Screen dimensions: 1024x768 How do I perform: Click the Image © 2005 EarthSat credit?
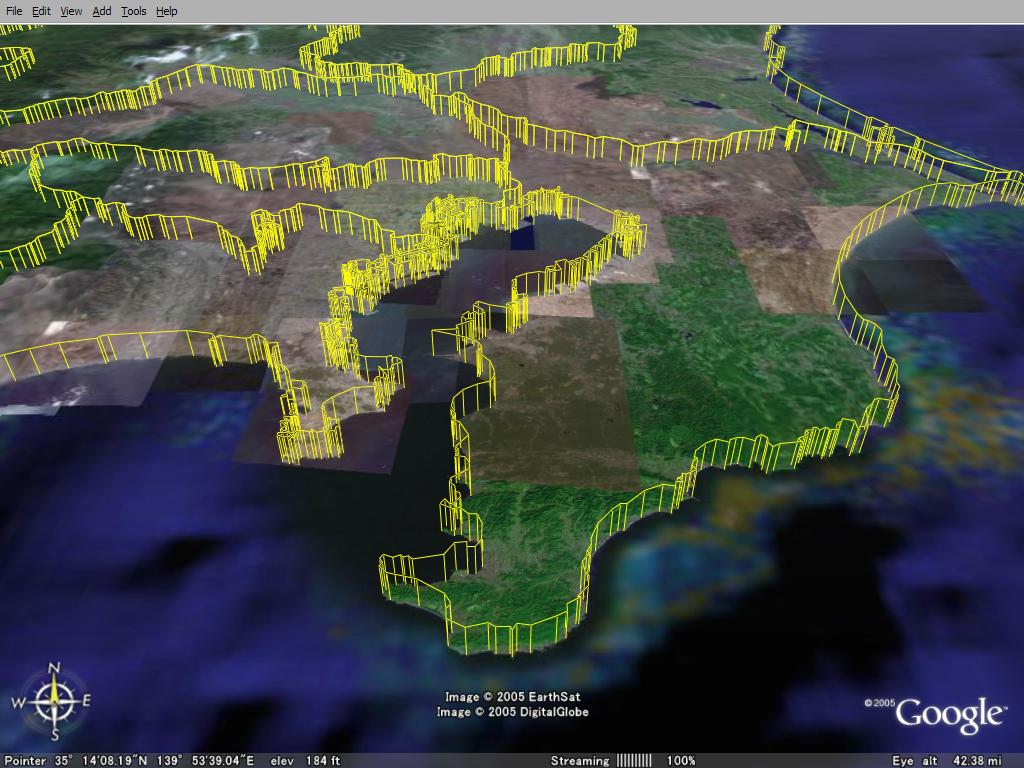(x=513, y=697)
